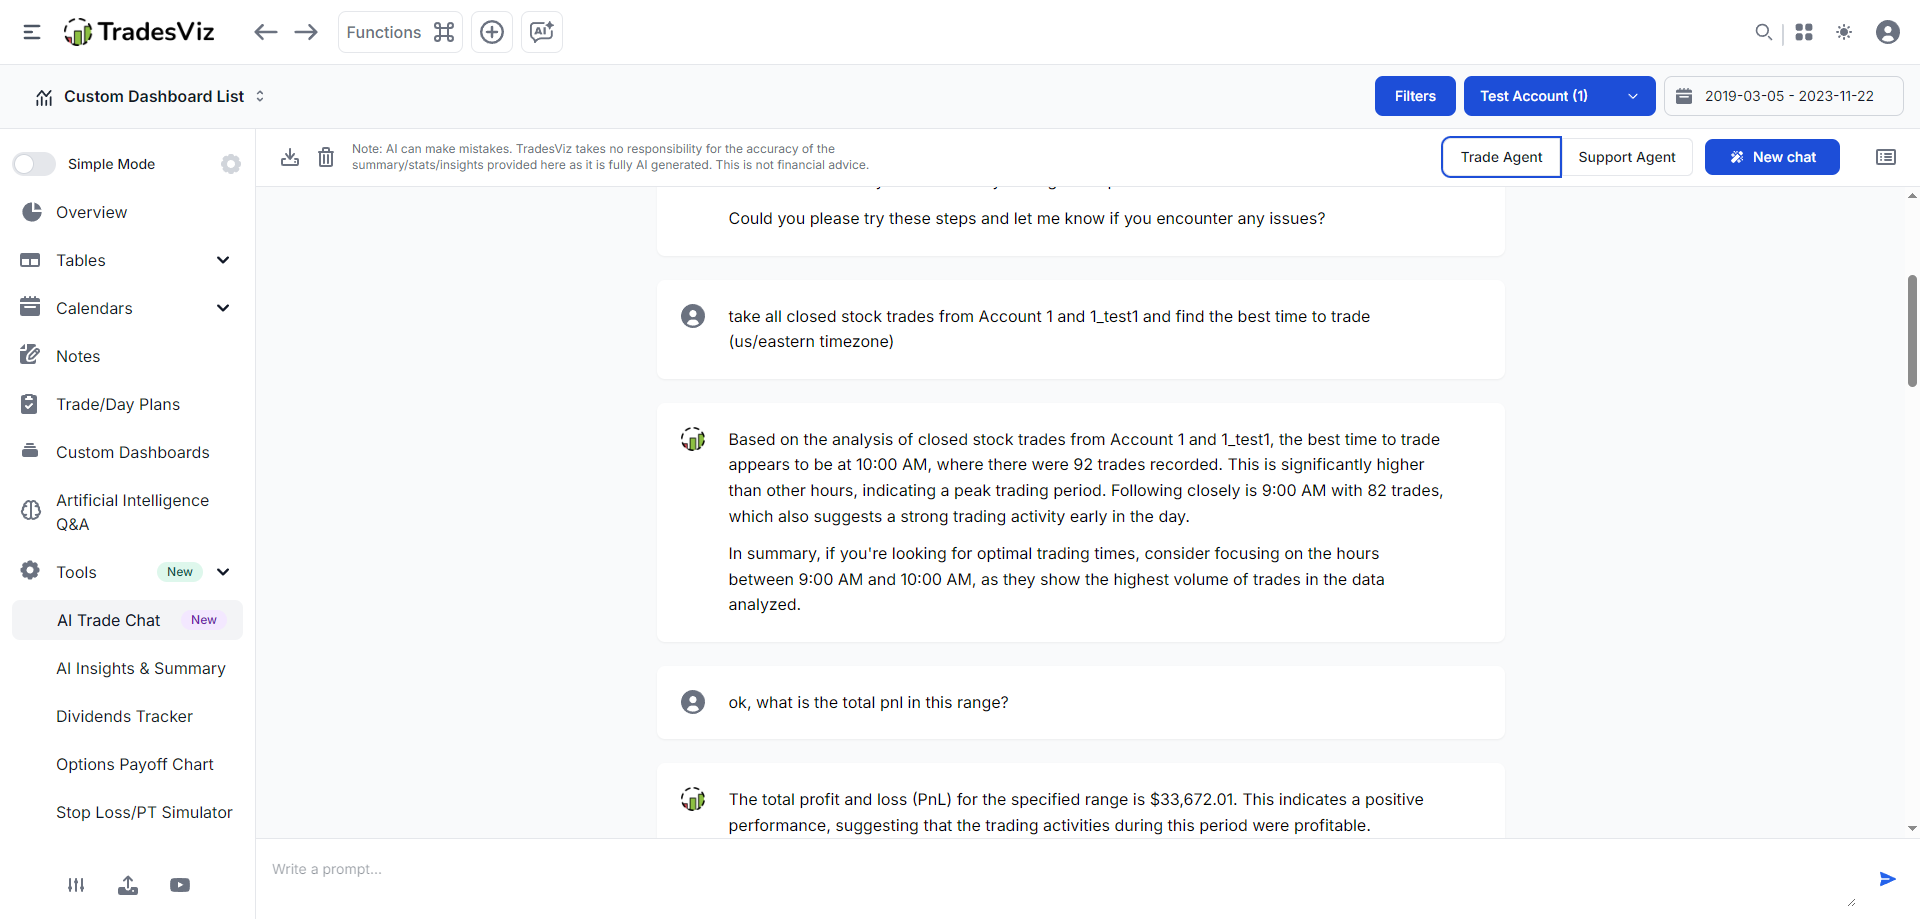
Task: Switch light/dark theme with sun icon
Action: [x=1844, y=32]
